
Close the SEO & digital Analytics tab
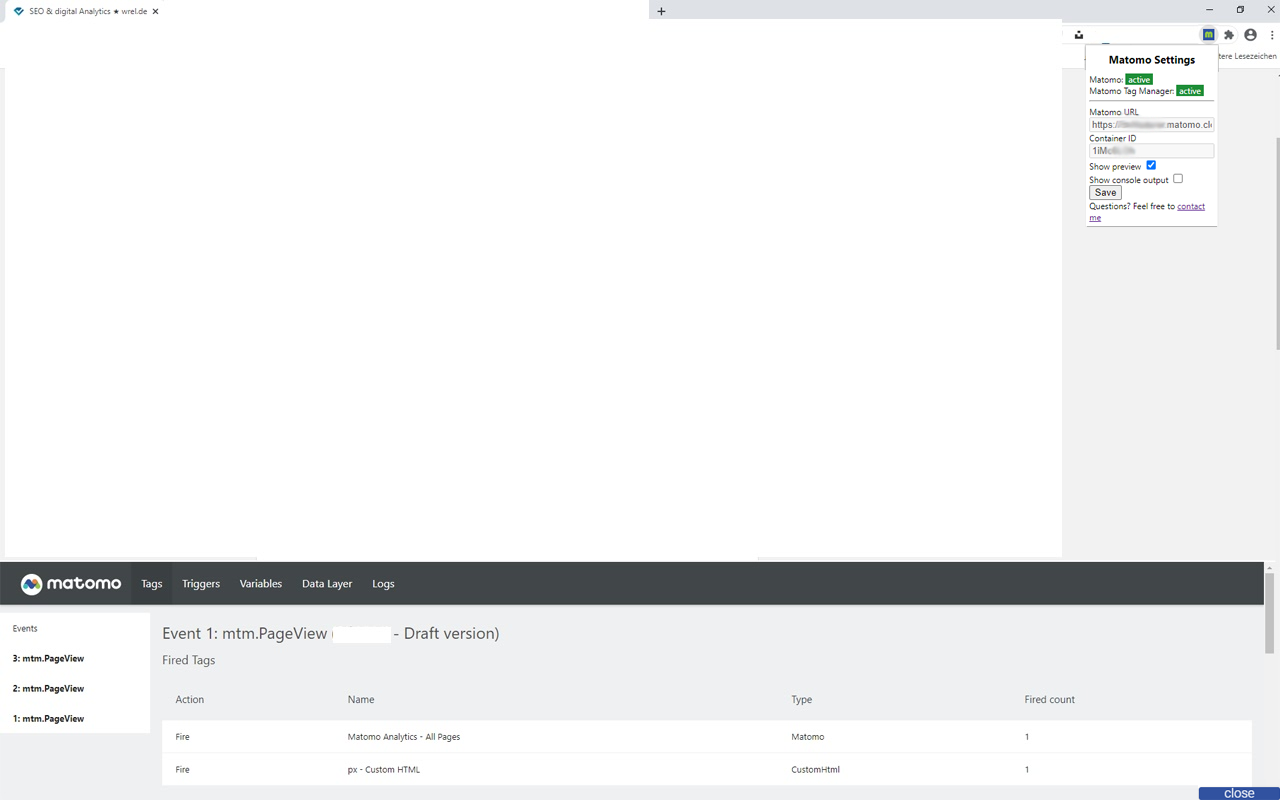pyautogui.click(x=155, y=11)
